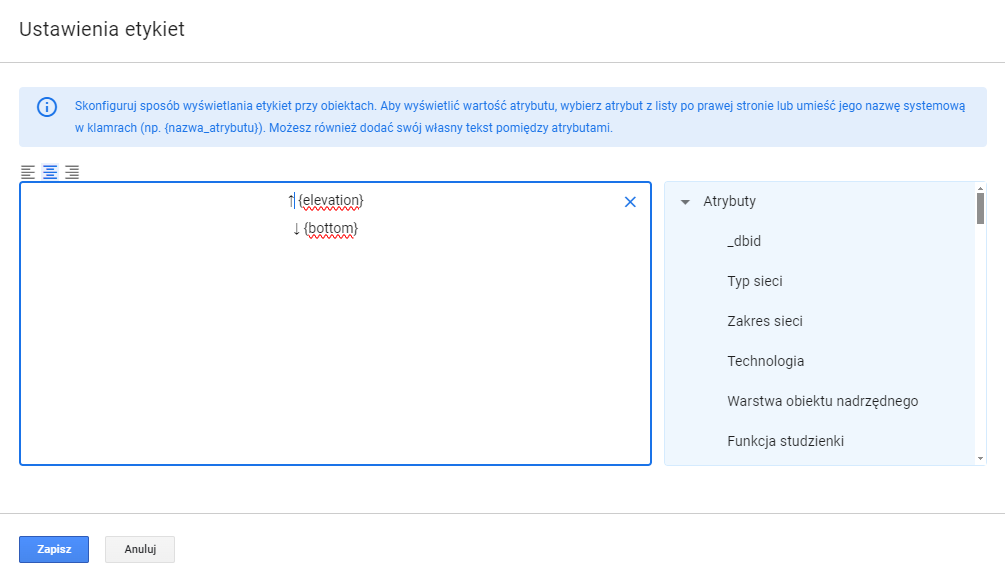
Task: Place the cursor on the {bottom} text
Action: pyautogui.click(x=331, y=229)
